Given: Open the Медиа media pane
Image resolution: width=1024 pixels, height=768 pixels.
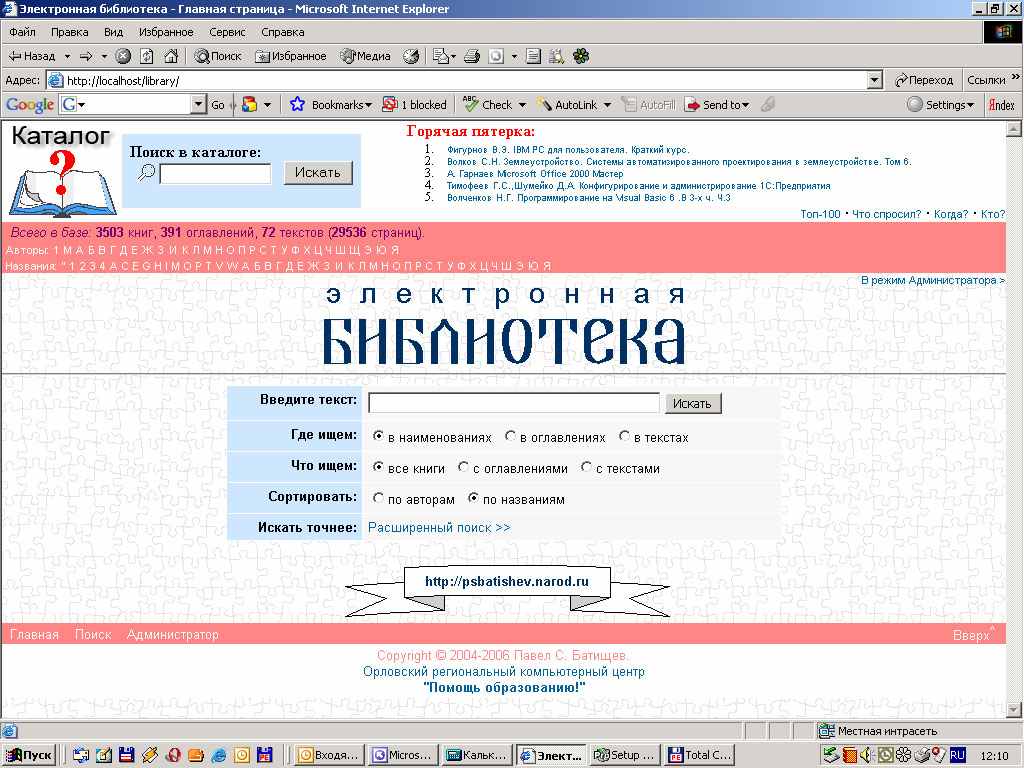Looking at the screenshot, I should (366, 56).
